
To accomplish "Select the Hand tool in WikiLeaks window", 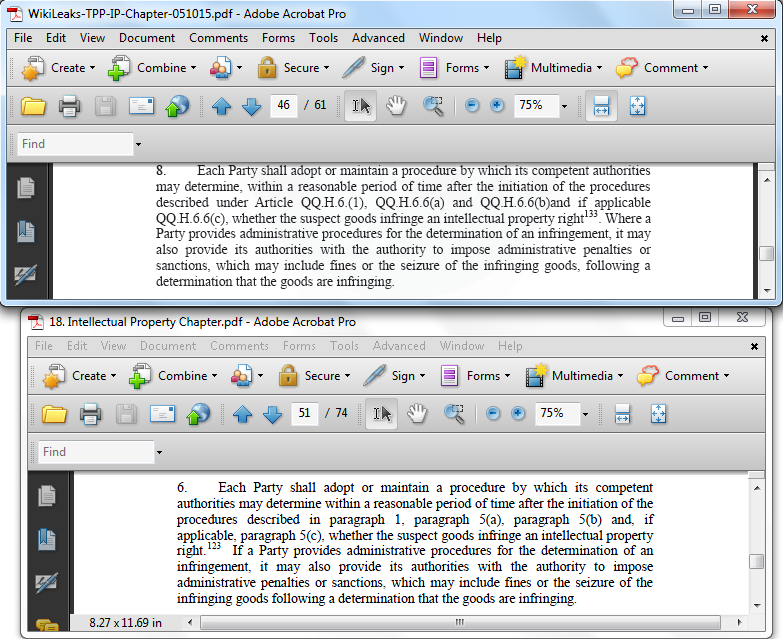I will click(x=396, y=106).
